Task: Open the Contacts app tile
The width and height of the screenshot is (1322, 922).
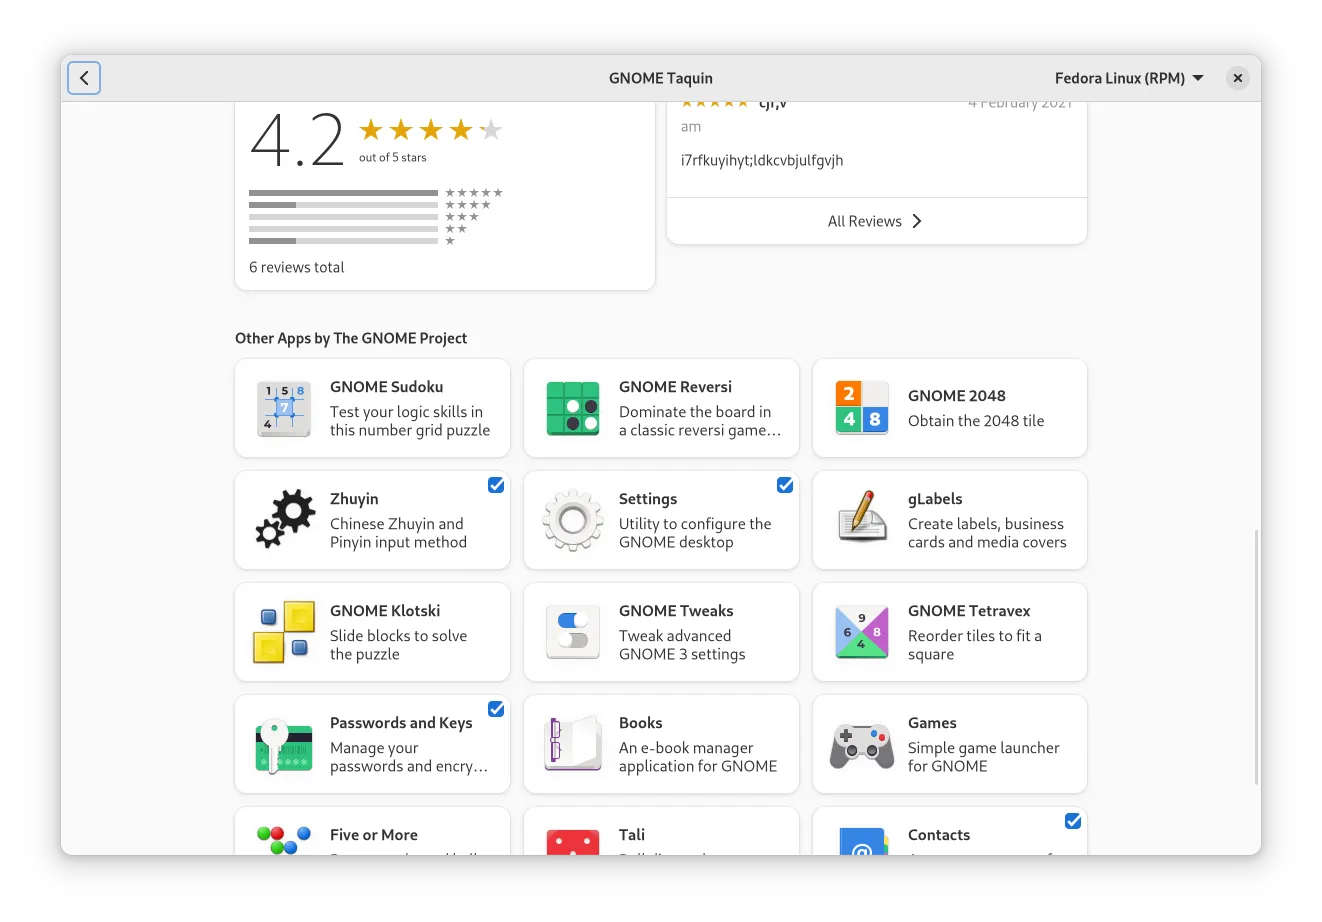Action: 949,833
